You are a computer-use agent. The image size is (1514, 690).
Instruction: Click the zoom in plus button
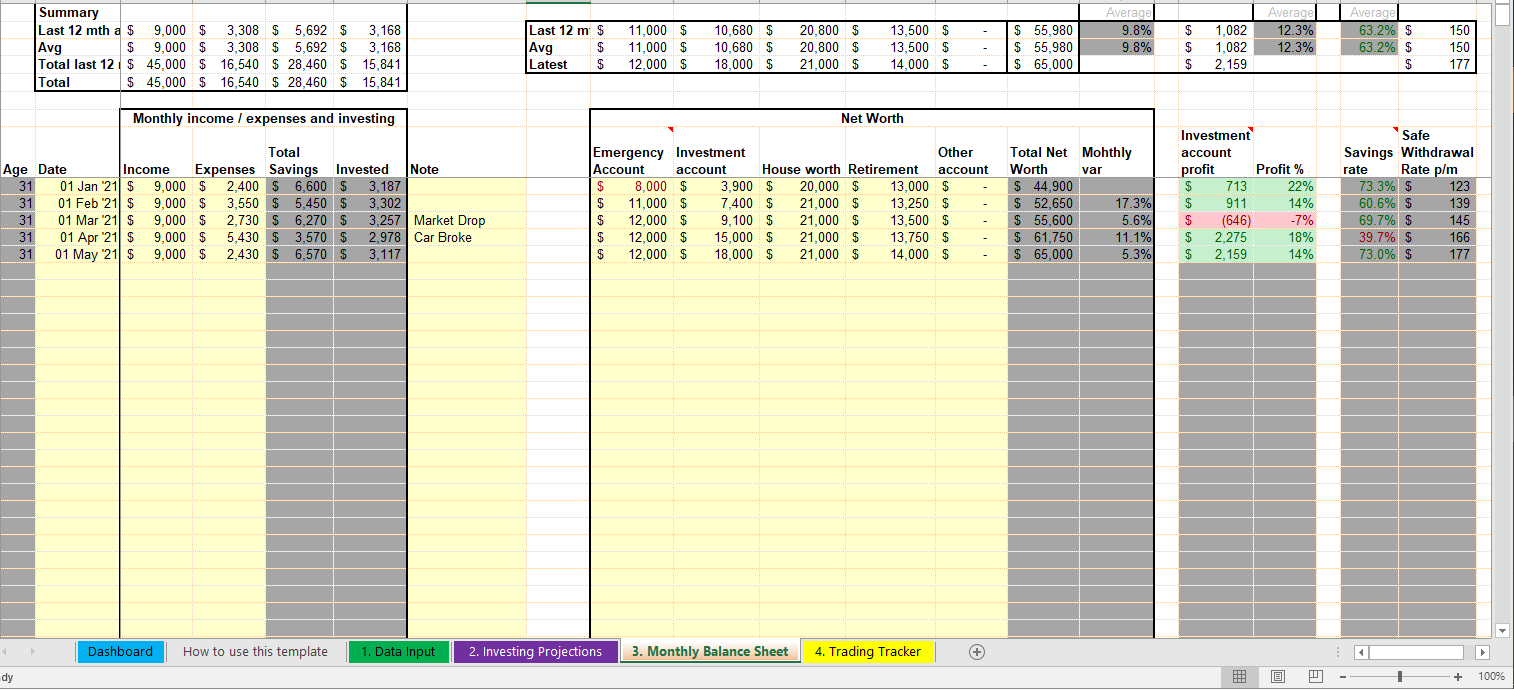pos(1459,677)
